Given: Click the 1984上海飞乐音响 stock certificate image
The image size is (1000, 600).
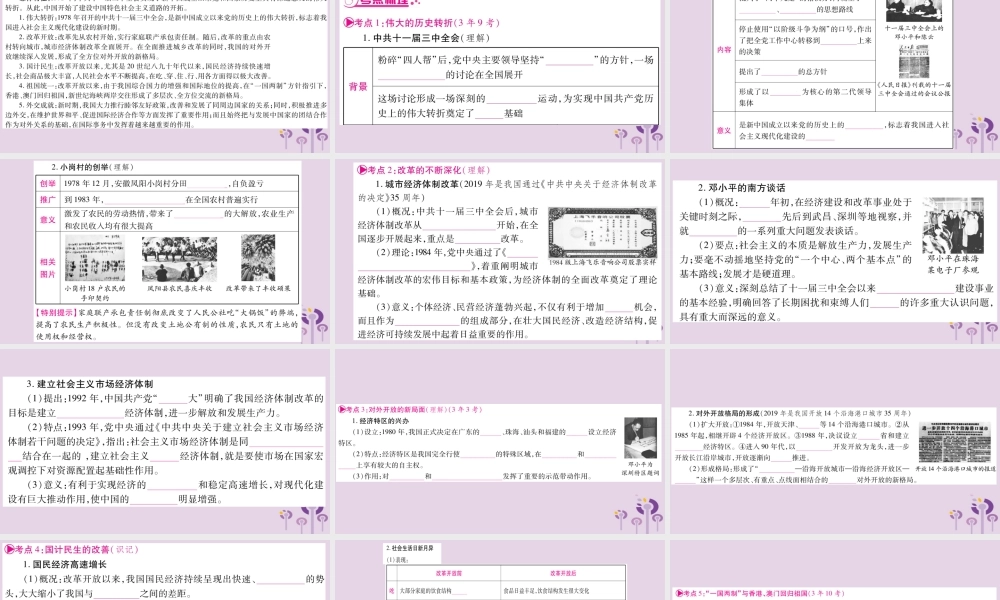Looking at the screenshot, I should point(602,233).
